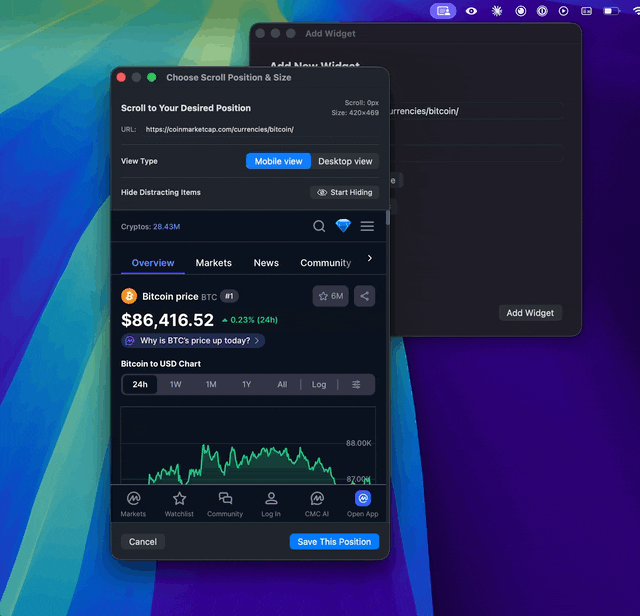Viewport: 640px width, 616px height.
Task: Click the Cancel button
Action: pyautogui.click(x=143, y=542)
